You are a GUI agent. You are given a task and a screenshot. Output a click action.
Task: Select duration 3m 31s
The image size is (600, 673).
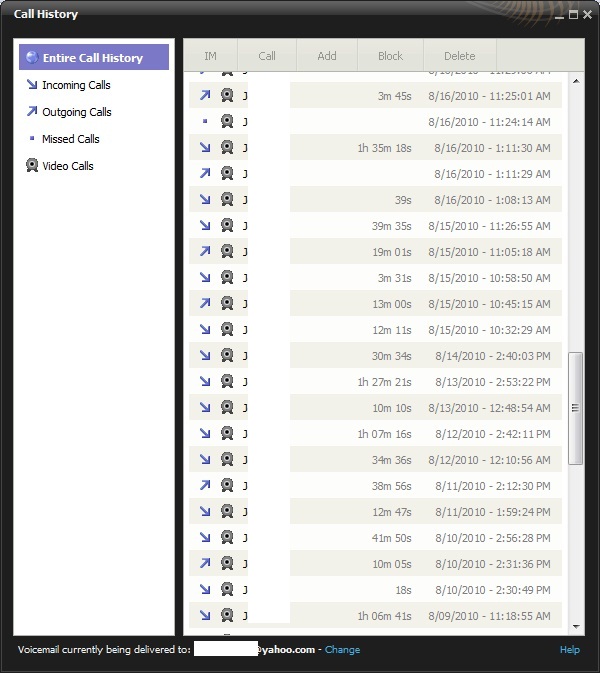394,278
